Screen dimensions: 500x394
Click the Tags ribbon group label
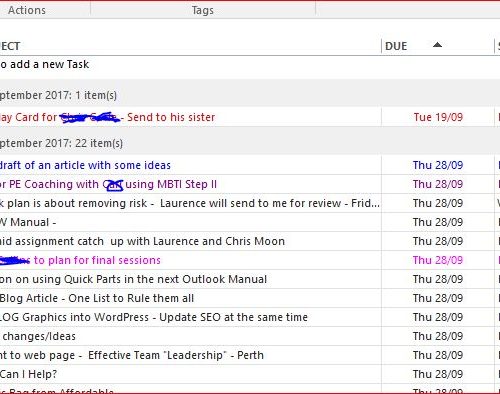pyautogui.click(x=203, y=10)
